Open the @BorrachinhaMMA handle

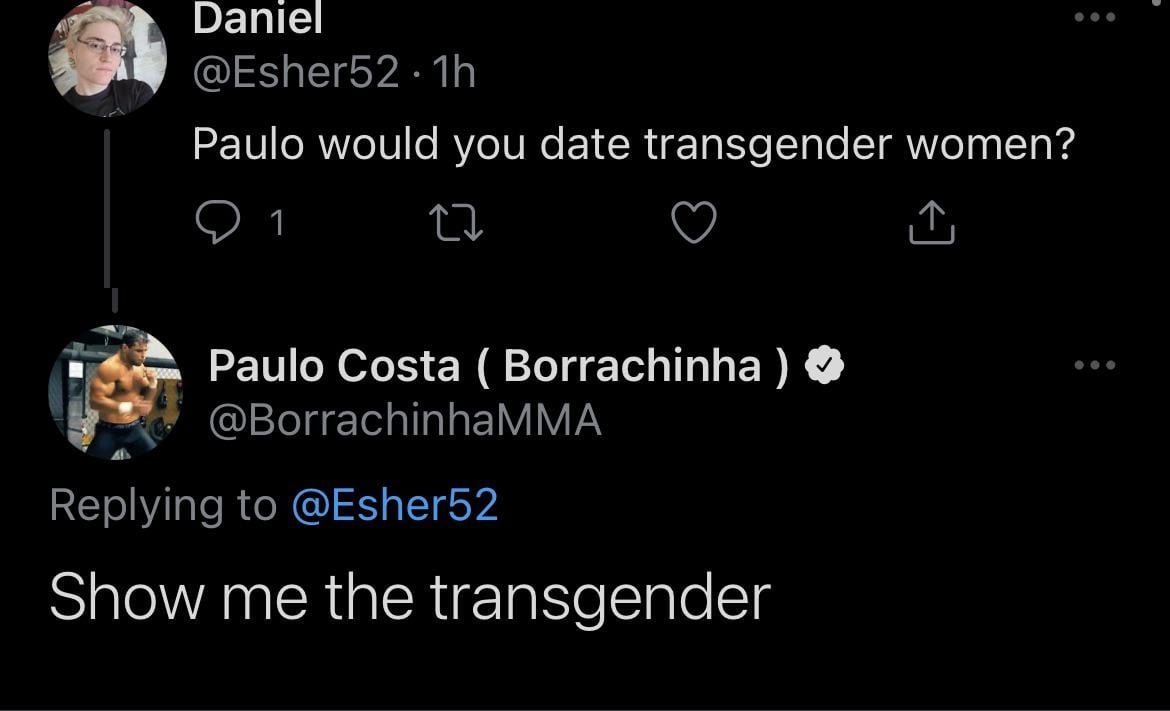[405, 420]
